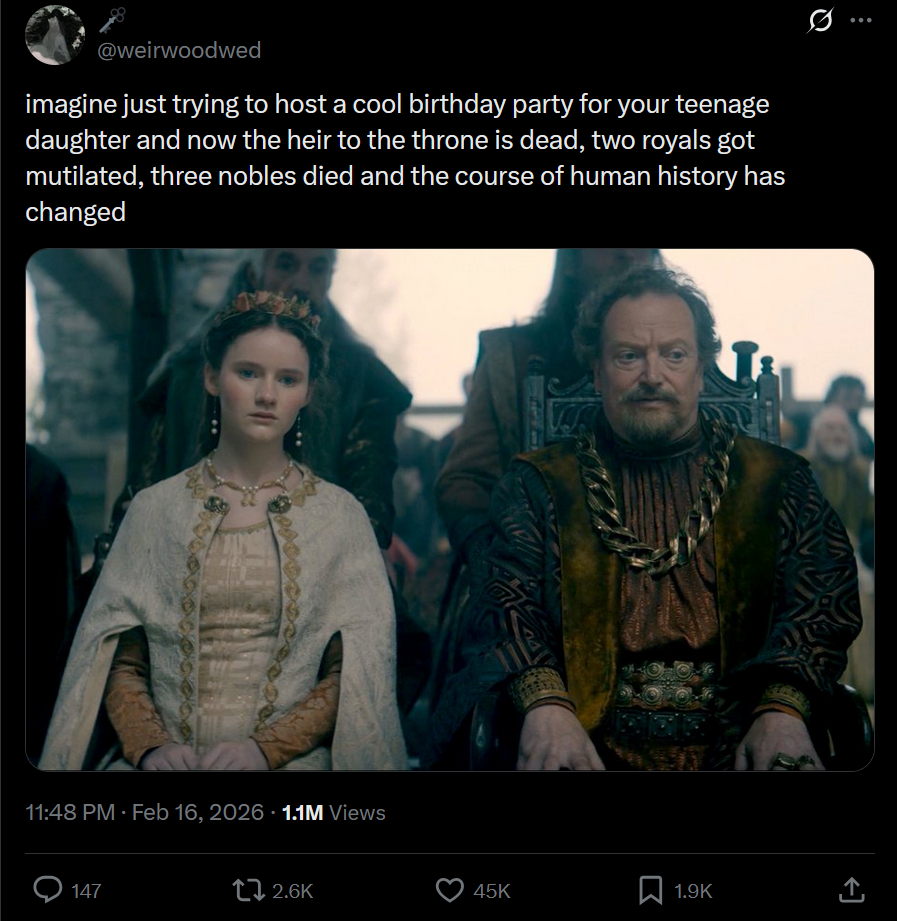Repost the tweet with the retweet arrows

tap(245, 889)
